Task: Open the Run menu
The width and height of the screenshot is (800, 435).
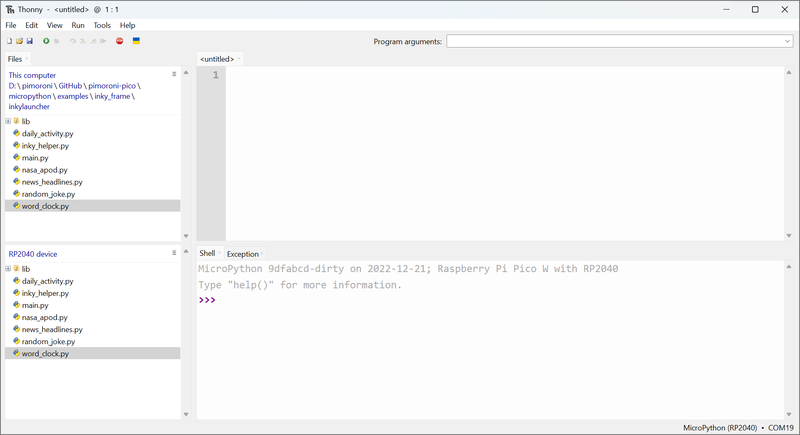Action: pyautogui.click(x=78, y=25)
